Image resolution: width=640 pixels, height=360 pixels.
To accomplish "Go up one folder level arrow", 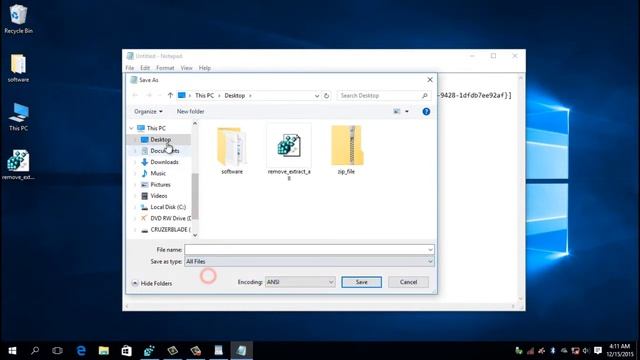I will tap(170, 95).
